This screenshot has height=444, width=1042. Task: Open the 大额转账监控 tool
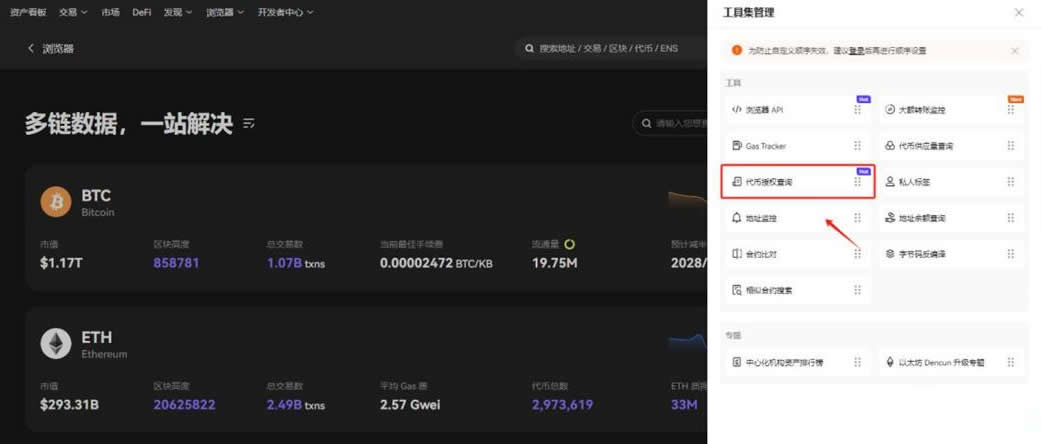click(x=921, y=110)
